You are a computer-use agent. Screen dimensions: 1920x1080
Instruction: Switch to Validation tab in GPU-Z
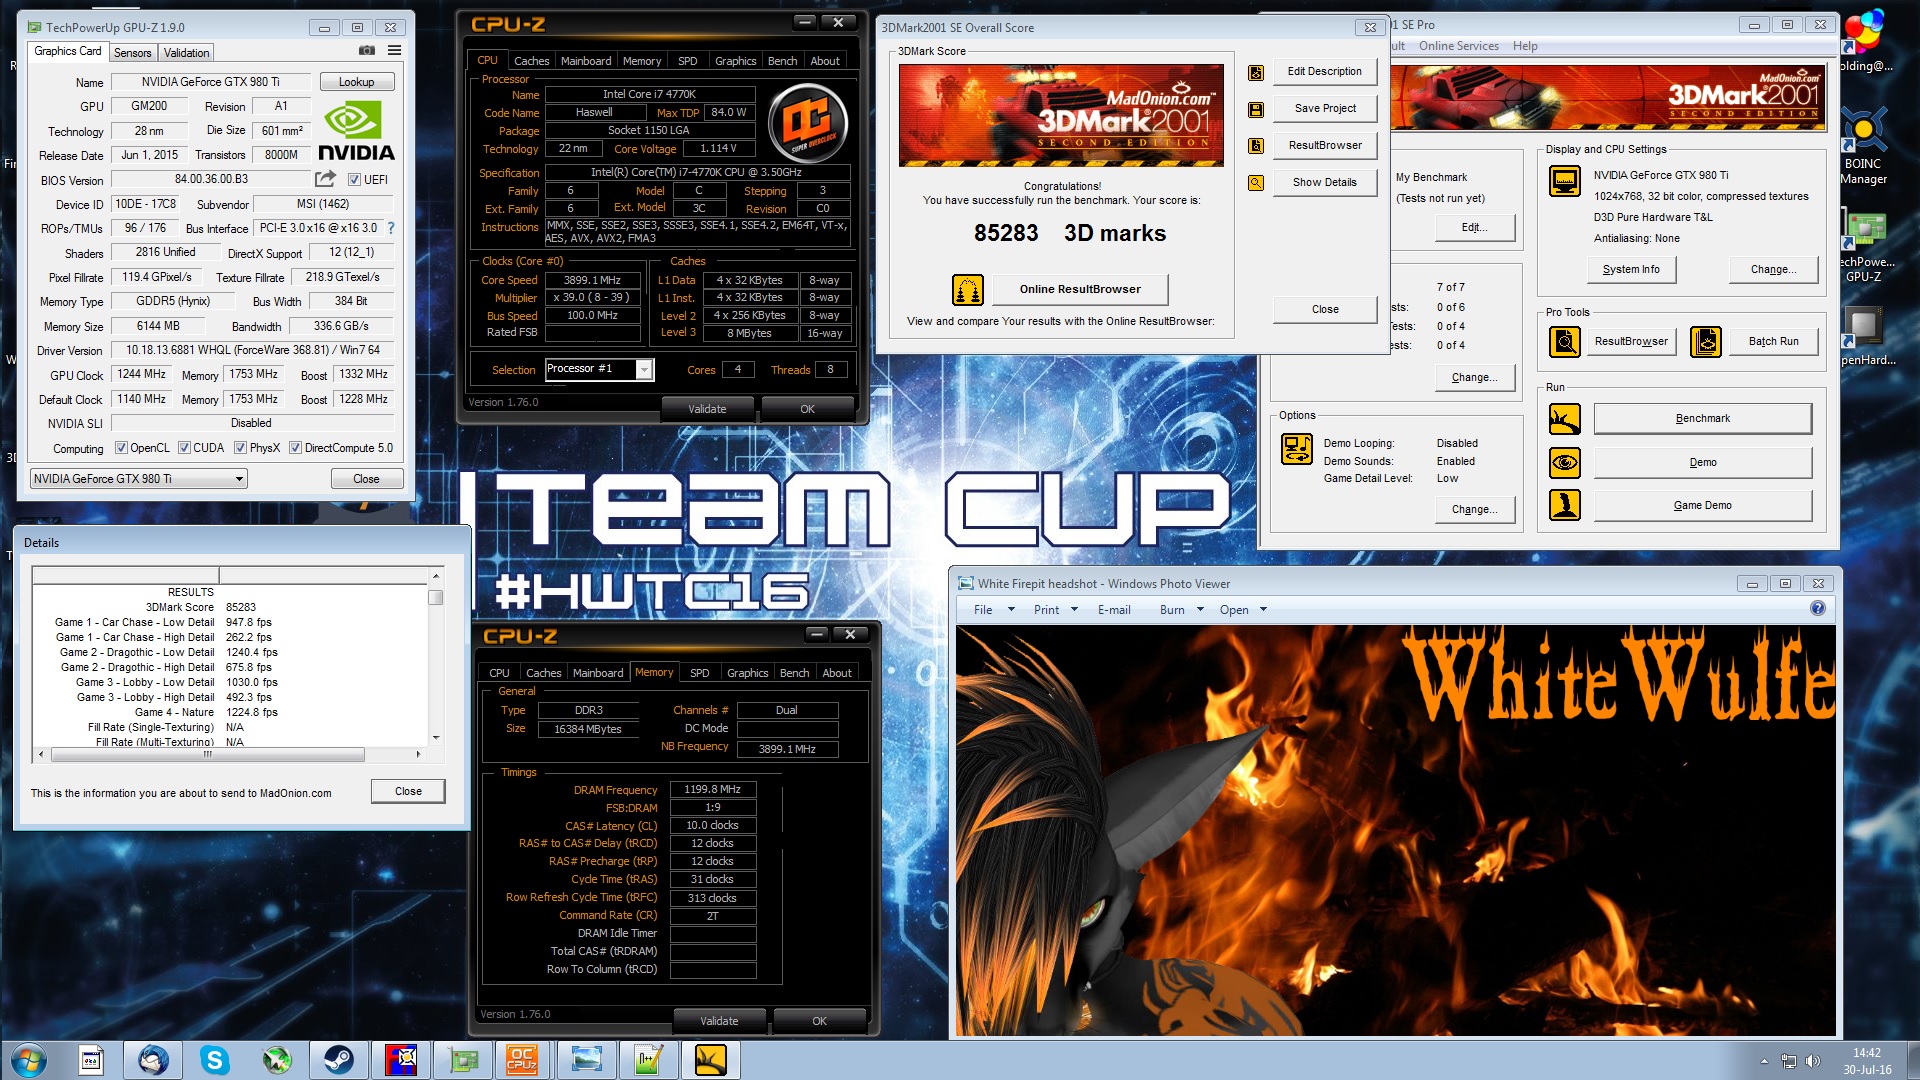coord(186,53)
